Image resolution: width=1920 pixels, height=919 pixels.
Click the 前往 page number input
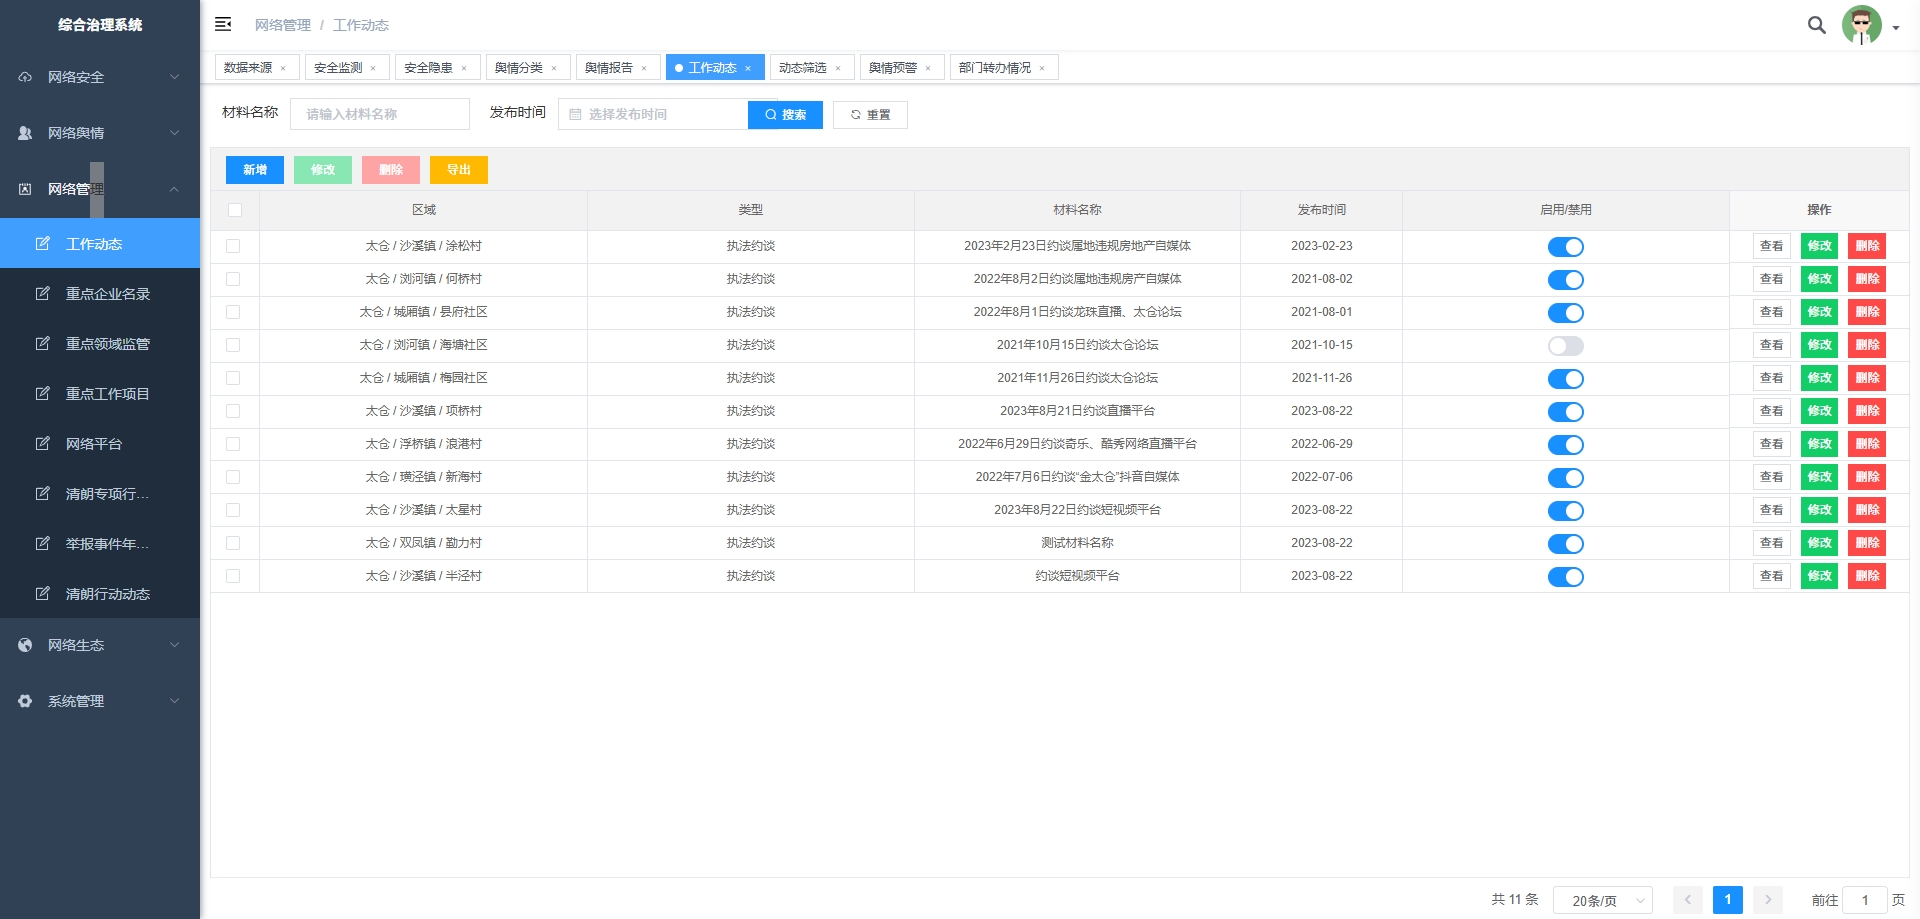tap(1865, 900)
